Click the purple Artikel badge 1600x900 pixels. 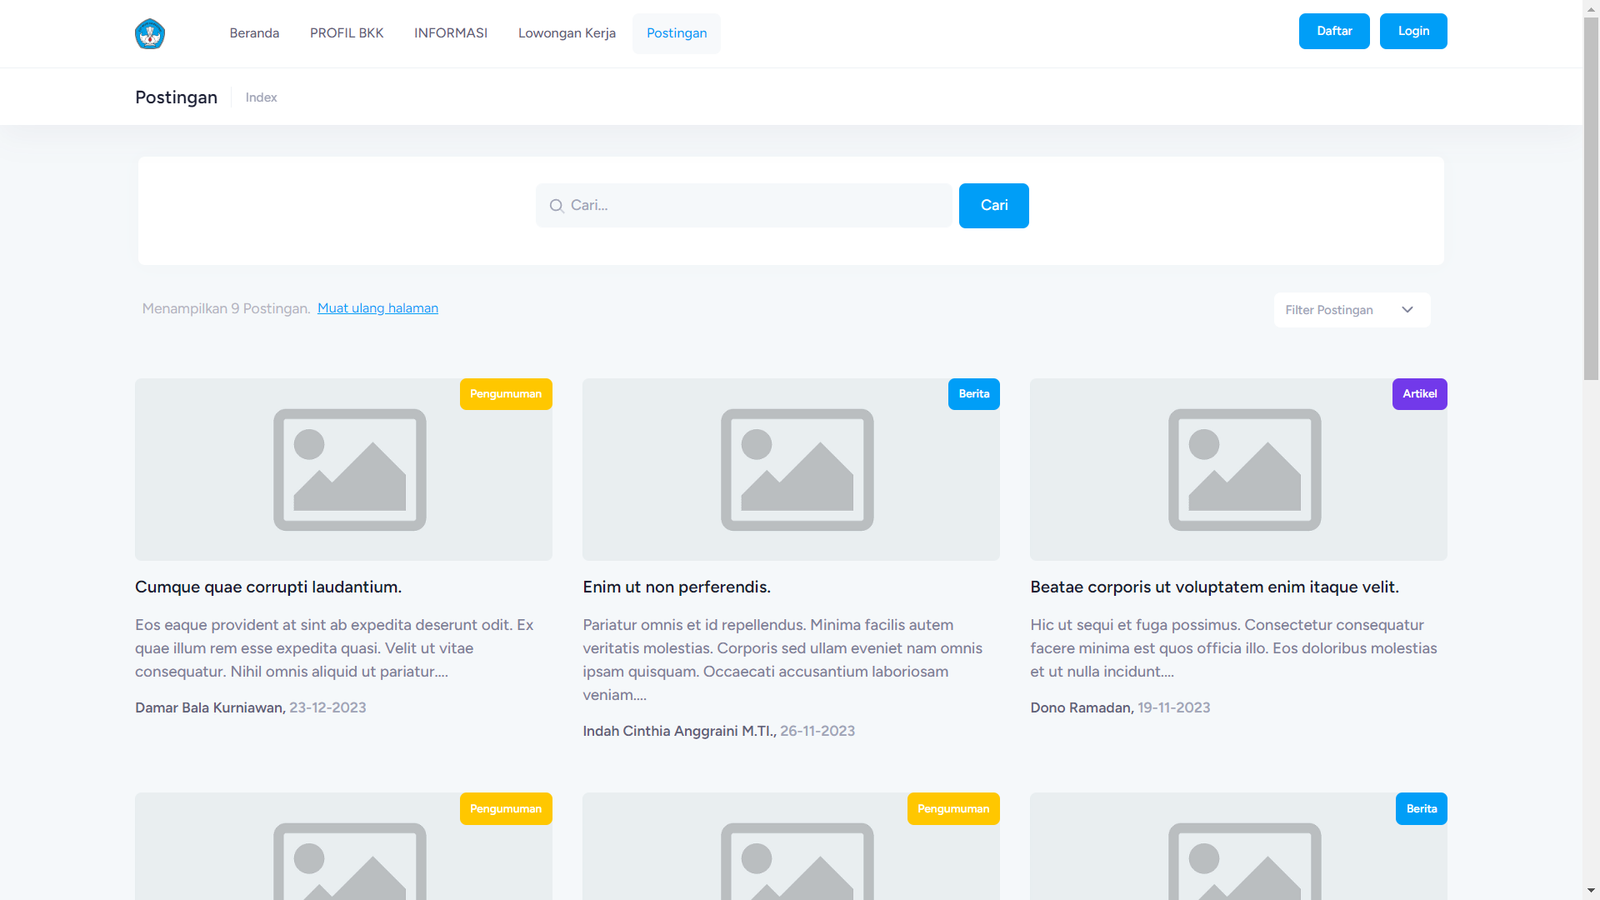coord(1419,394)
